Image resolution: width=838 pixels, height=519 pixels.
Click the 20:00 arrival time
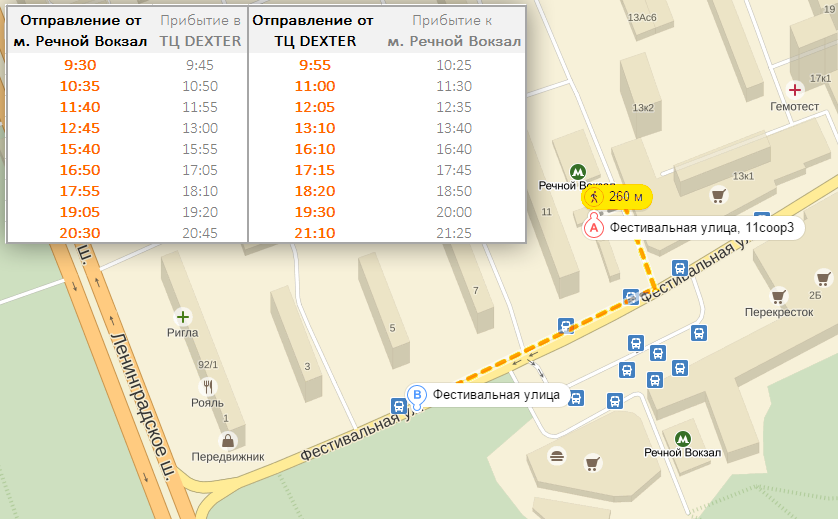point(454,212)
